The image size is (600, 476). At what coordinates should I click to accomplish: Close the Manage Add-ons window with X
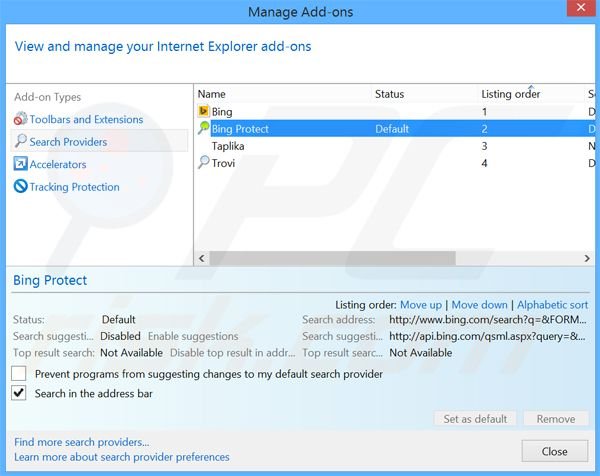tap(581, 8)
